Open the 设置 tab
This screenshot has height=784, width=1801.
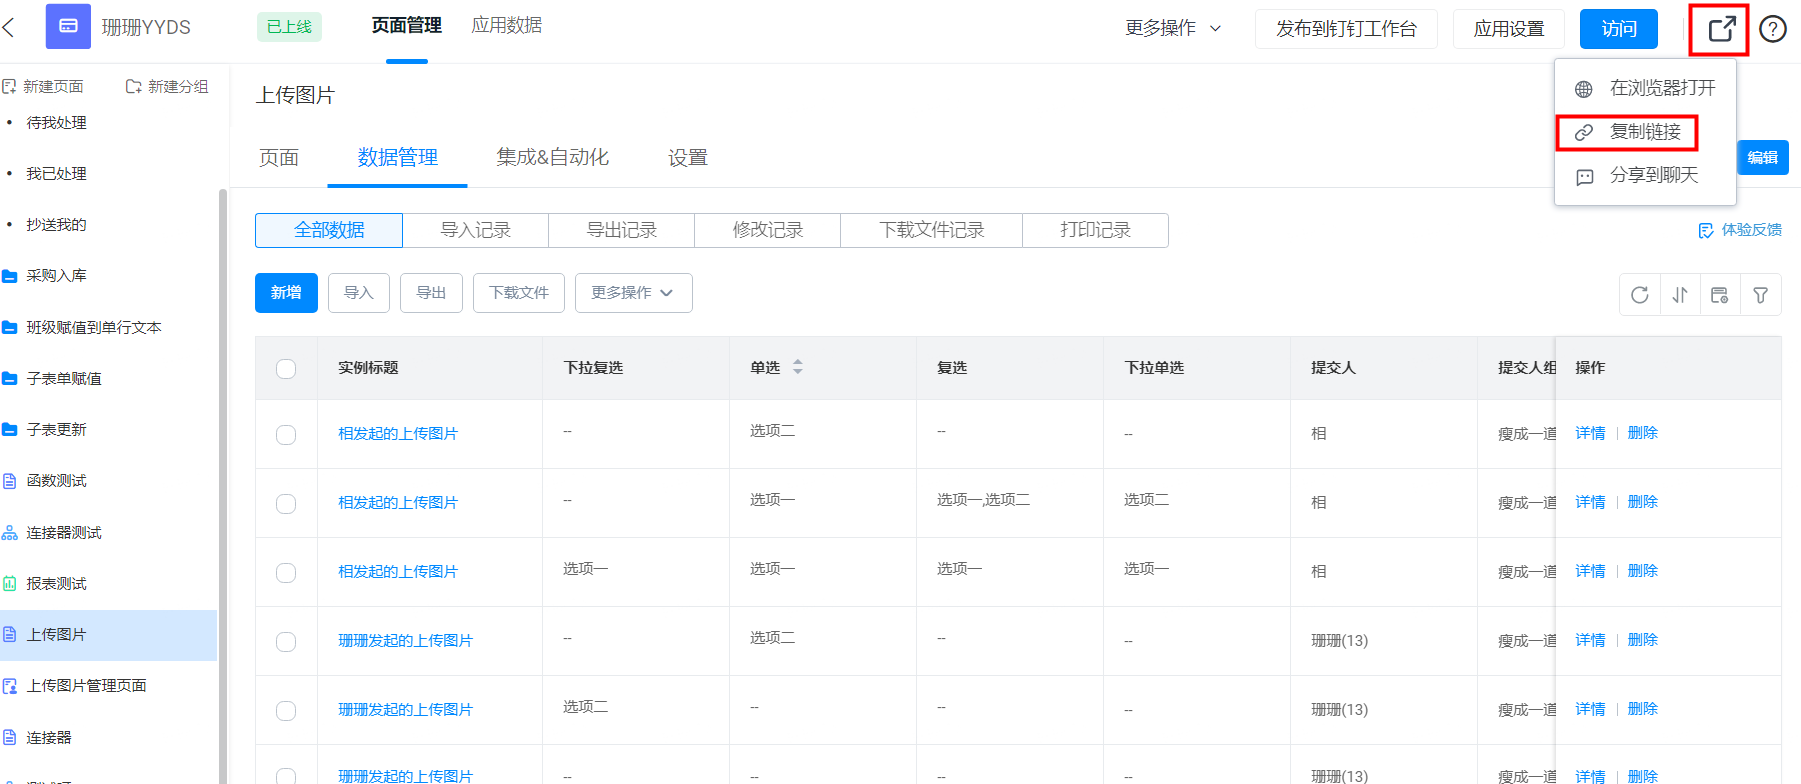click(688, 158)
